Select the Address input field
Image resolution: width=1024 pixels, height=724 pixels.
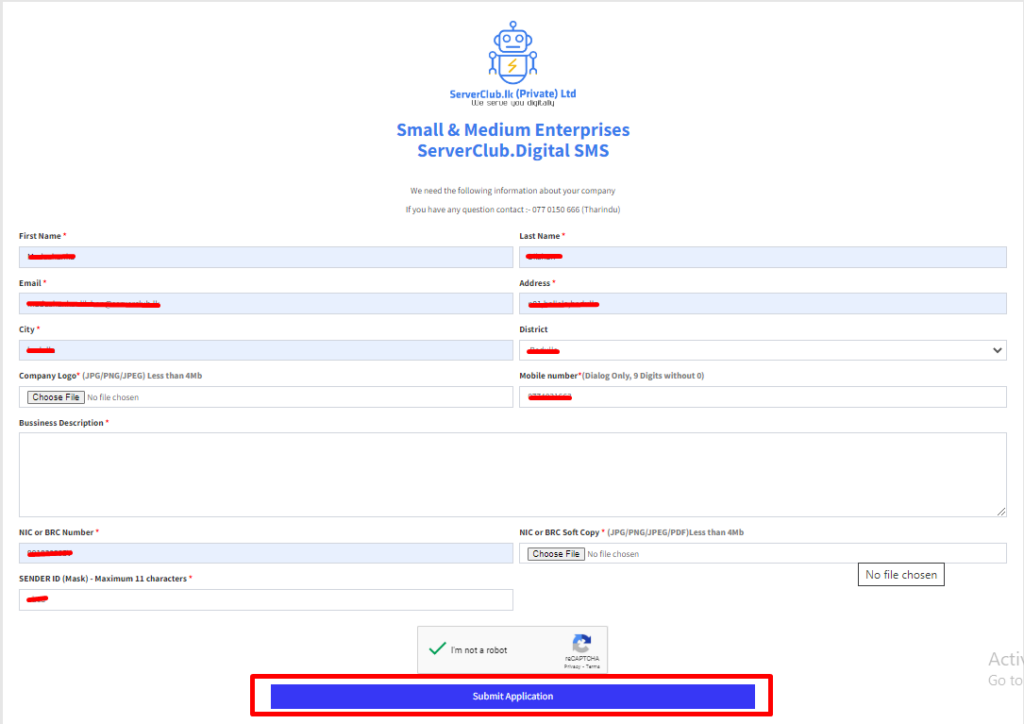click(x=762, y=303)
